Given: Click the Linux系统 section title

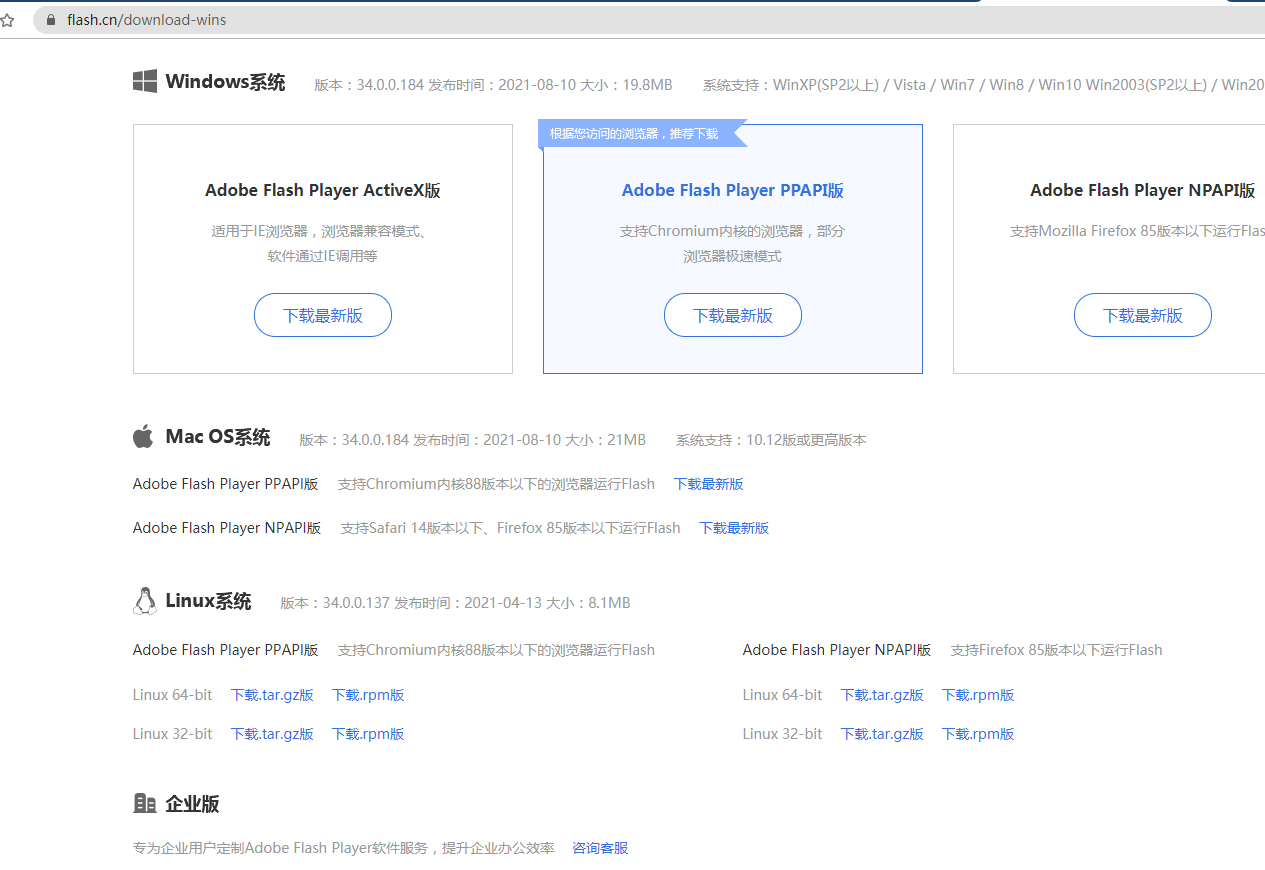Looking at the screenshot, I should click(x=208, y=601).
